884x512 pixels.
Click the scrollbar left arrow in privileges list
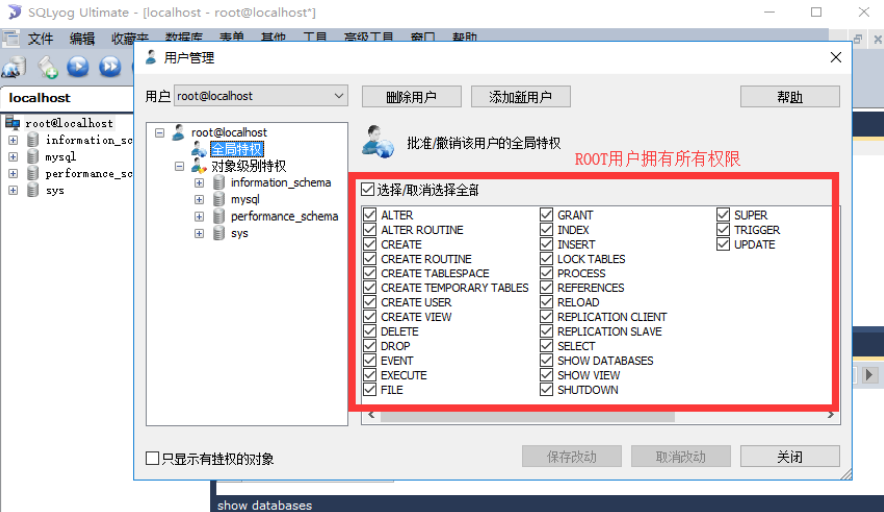tap(371, 416)
